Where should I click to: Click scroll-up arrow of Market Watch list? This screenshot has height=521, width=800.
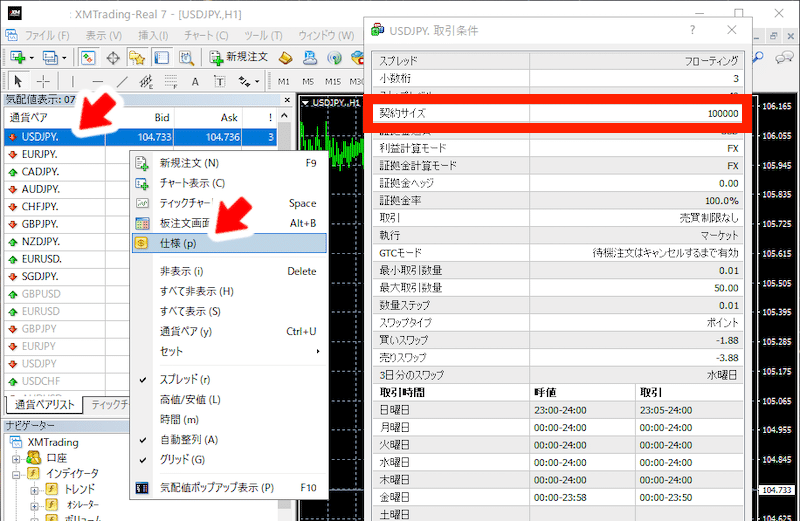point(284,116)
